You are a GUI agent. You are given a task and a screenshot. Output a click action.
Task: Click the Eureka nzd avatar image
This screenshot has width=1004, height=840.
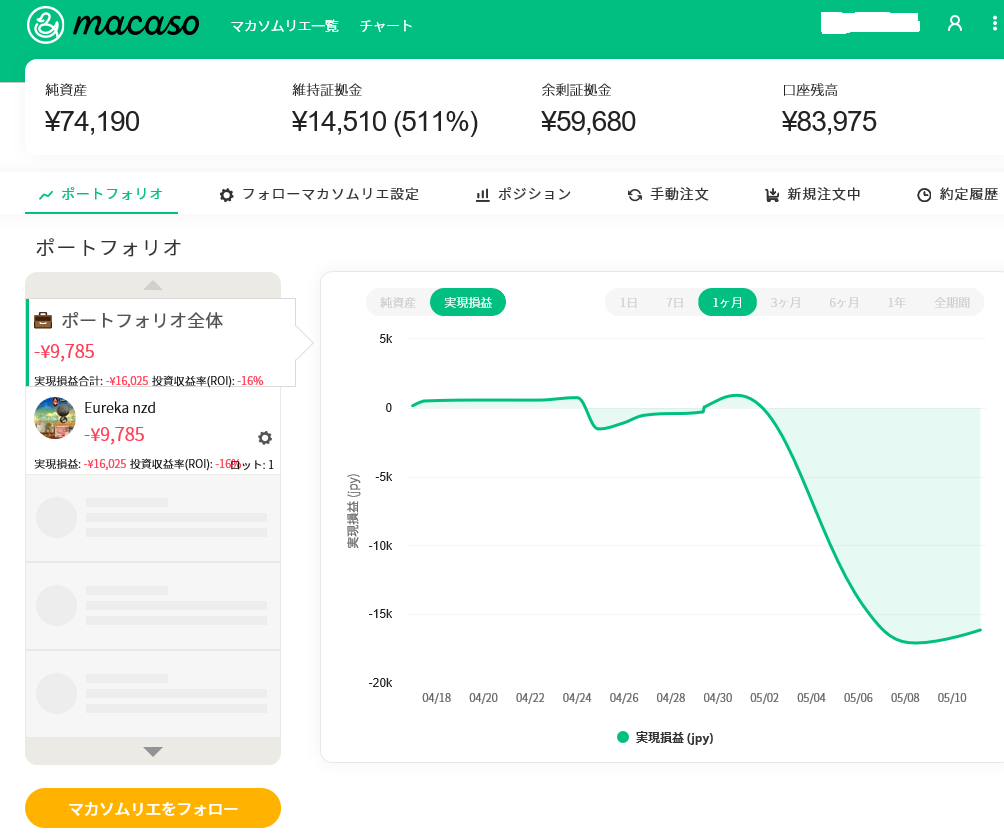[55, 418]
